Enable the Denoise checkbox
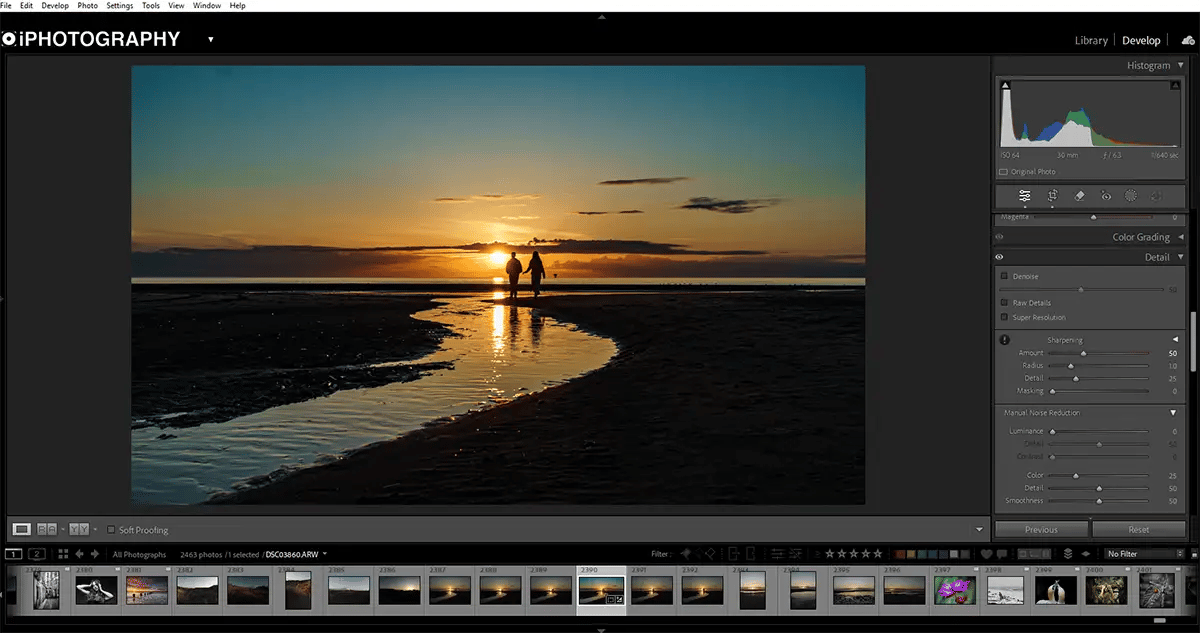Viewport: 1200px width, 633px height. [x=1005, y=276]
